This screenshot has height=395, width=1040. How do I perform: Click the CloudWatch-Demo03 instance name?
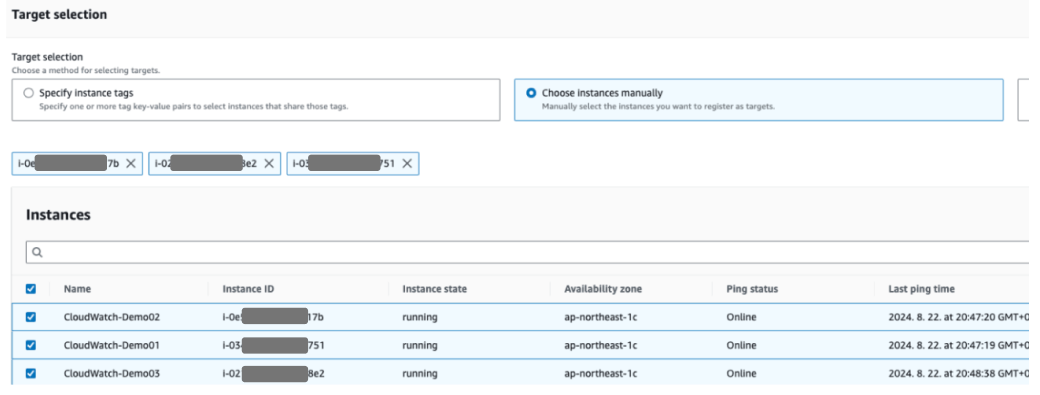(111, 373)
